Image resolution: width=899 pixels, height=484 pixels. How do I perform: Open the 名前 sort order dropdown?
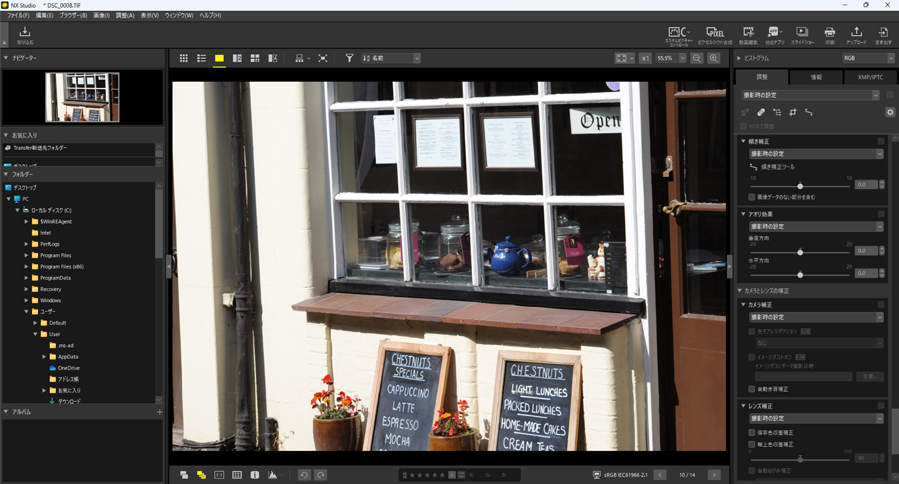[x=390, y=59]
